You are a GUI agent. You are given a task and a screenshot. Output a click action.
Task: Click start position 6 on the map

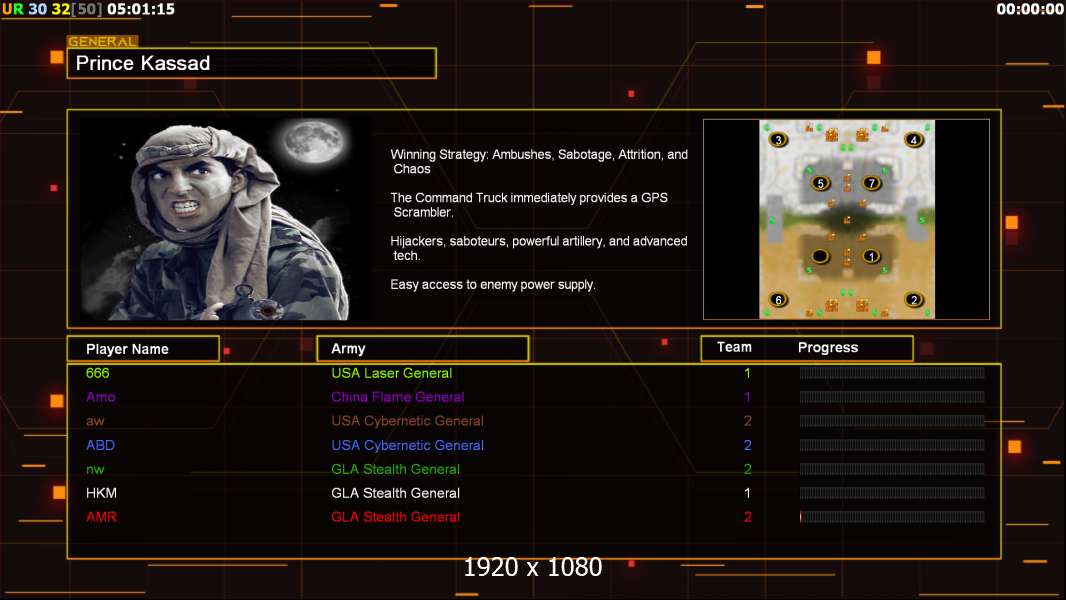pos(779,300)
